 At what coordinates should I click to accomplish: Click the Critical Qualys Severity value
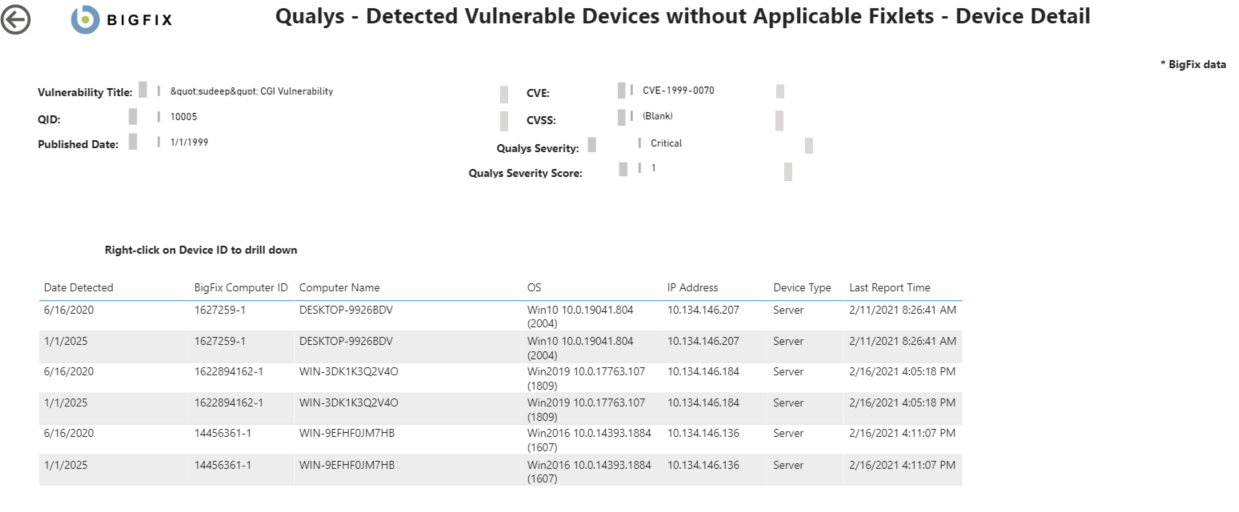(x=666, y=143)
